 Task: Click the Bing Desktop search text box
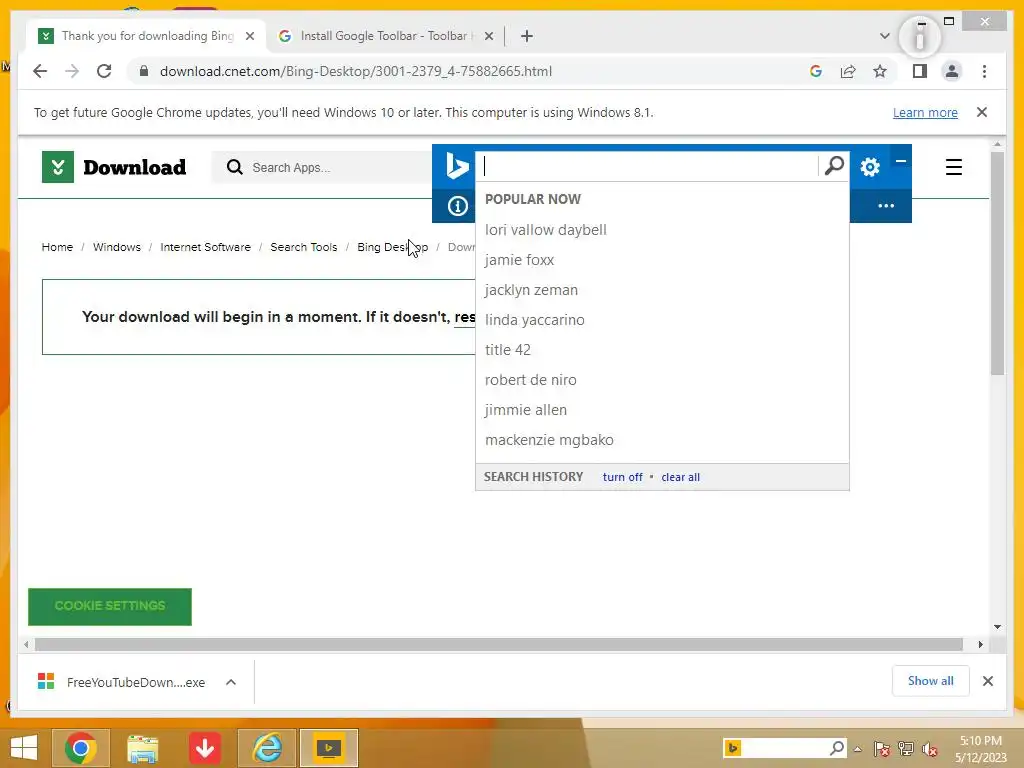tap(649, 167)
